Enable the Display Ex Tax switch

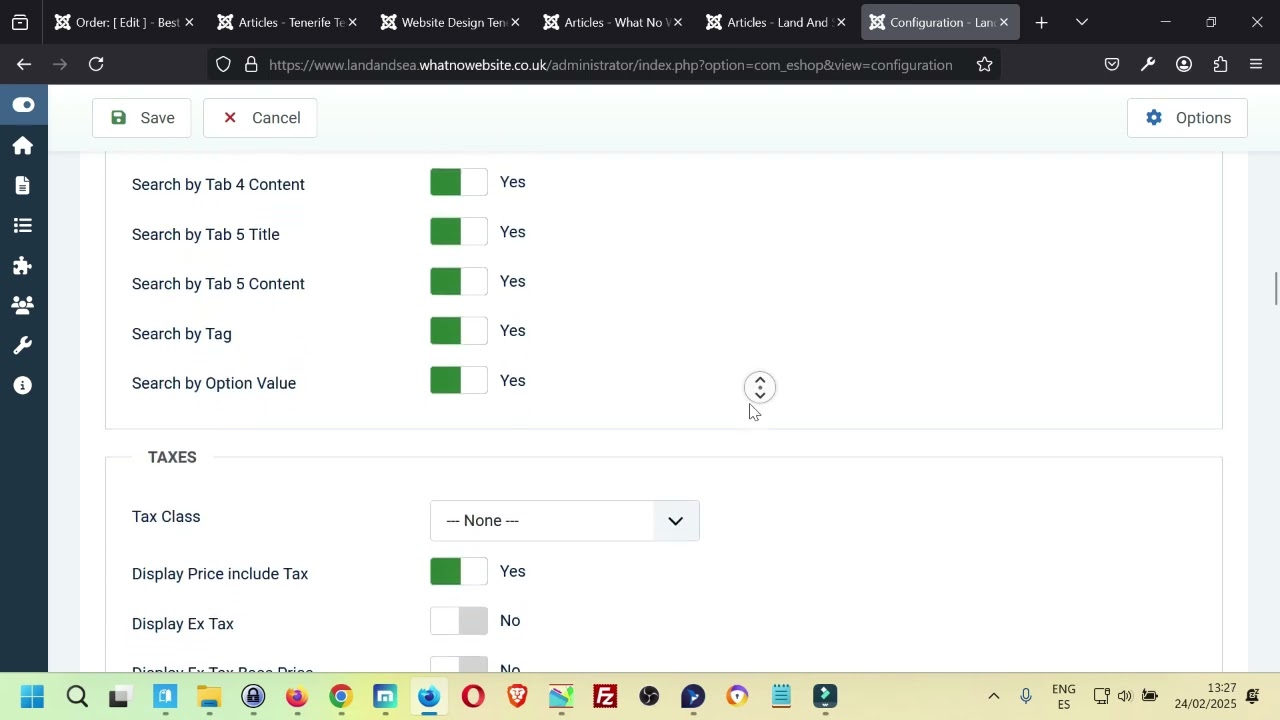click(459, 621)
